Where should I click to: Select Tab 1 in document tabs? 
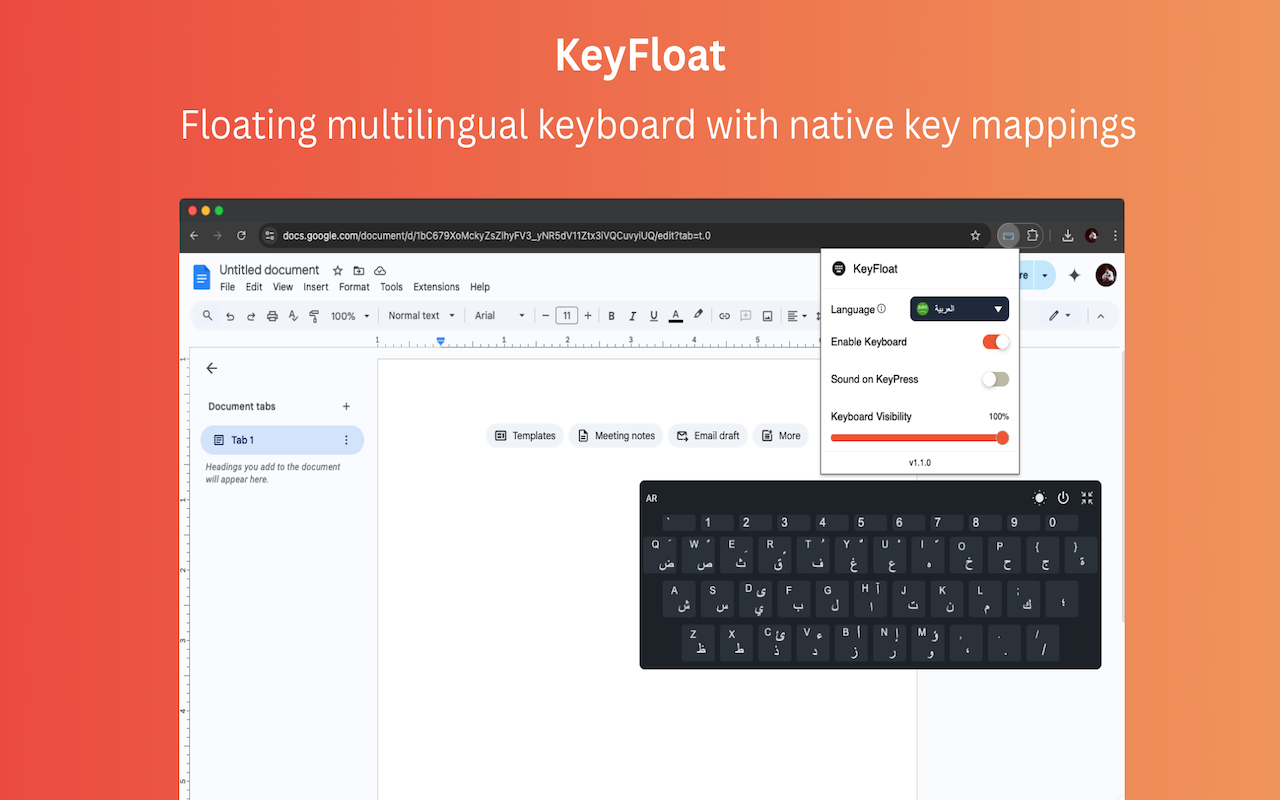click(x=282, y=440)
